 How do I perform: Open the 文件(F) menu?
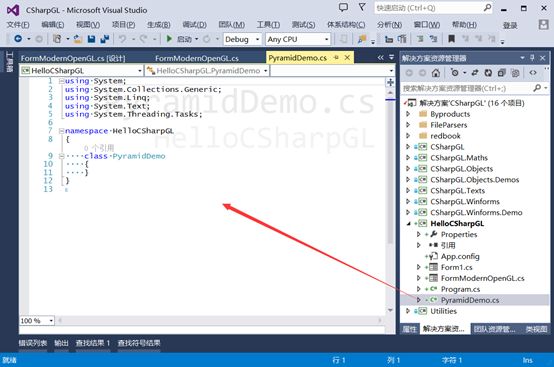pyautogui.click(x=18, y=25)
